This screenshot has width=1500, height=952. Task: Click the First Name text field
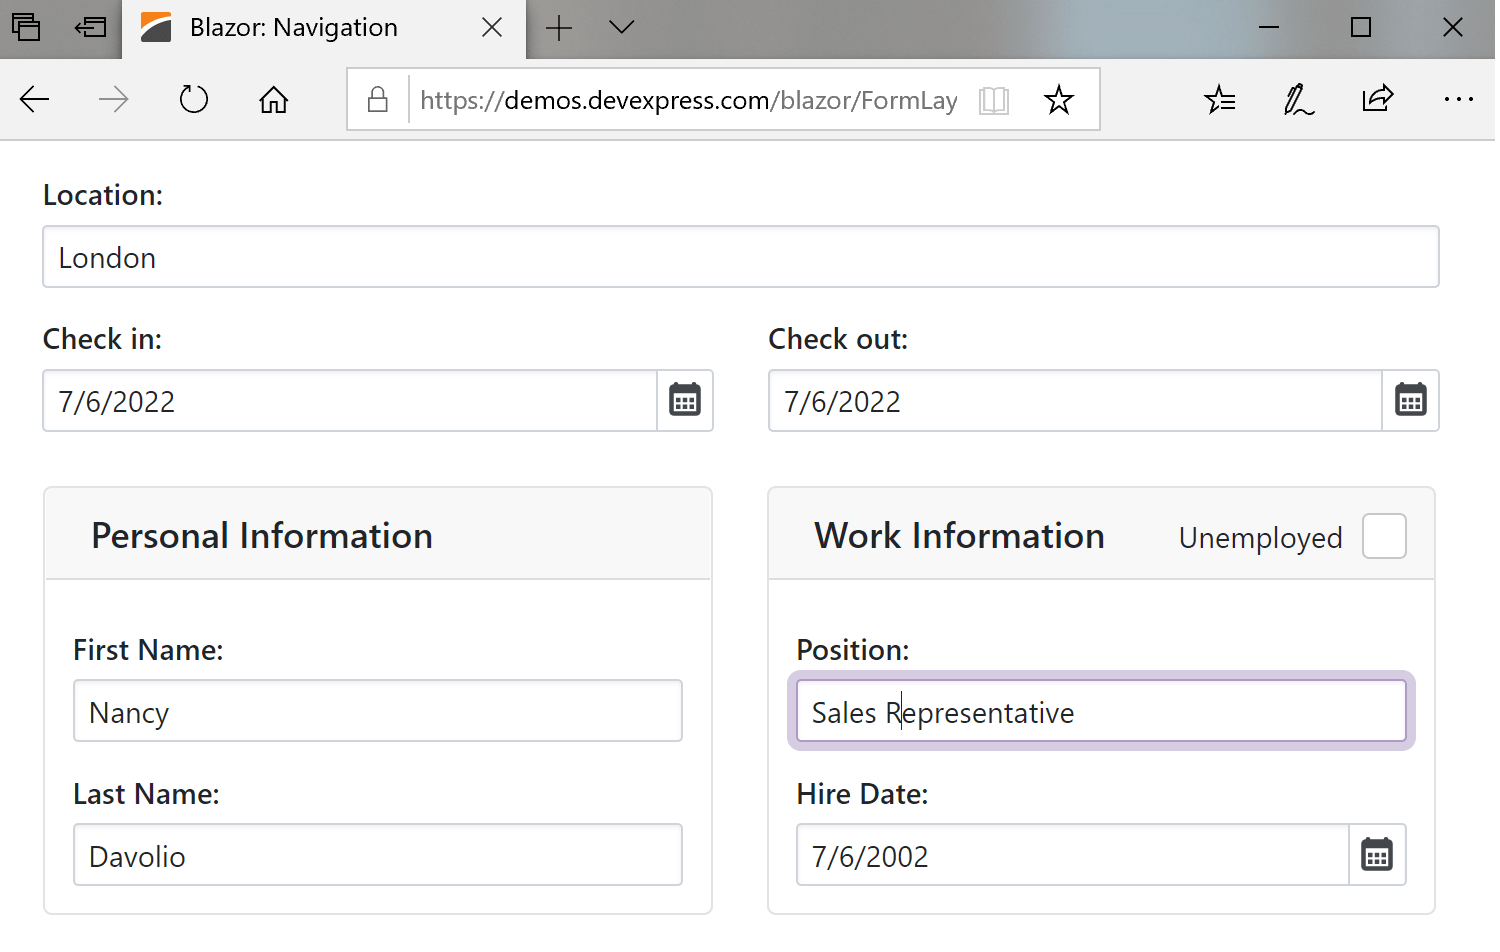click(x=377, y=712)
